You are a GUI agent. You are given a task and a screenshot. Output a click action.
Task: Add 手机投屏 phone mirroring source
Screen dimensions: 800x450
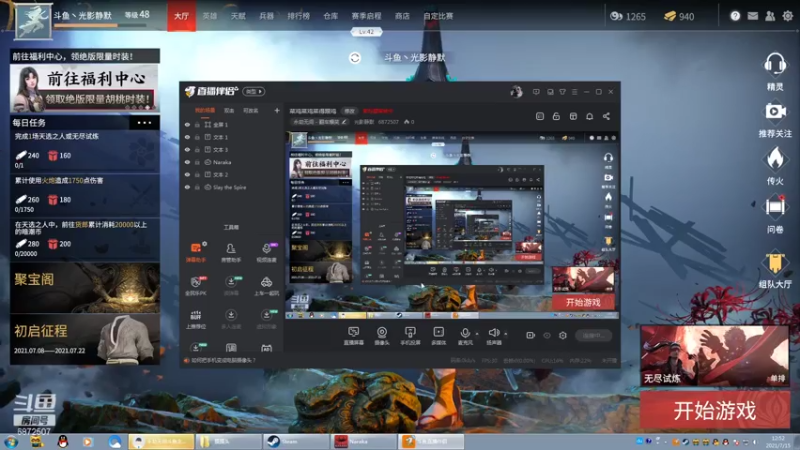coord(410,336)
